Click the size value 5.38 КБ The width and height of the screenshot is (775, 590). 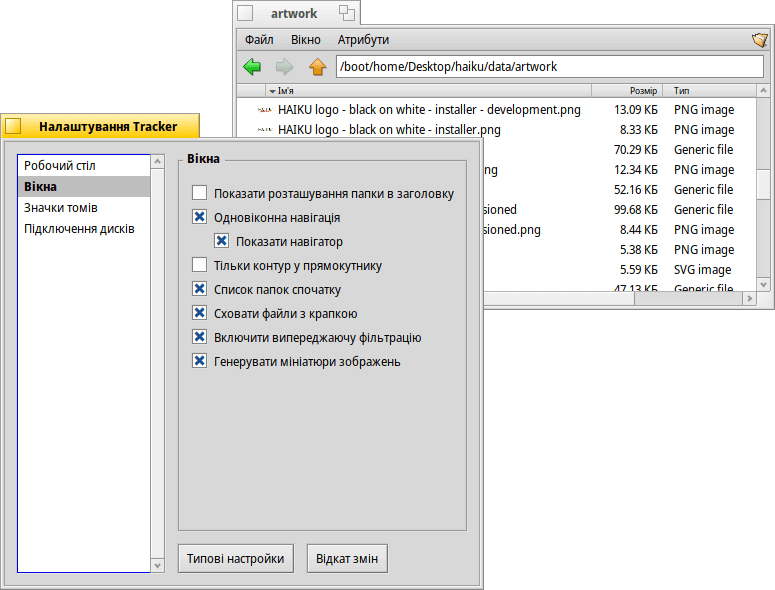point(639,250)
